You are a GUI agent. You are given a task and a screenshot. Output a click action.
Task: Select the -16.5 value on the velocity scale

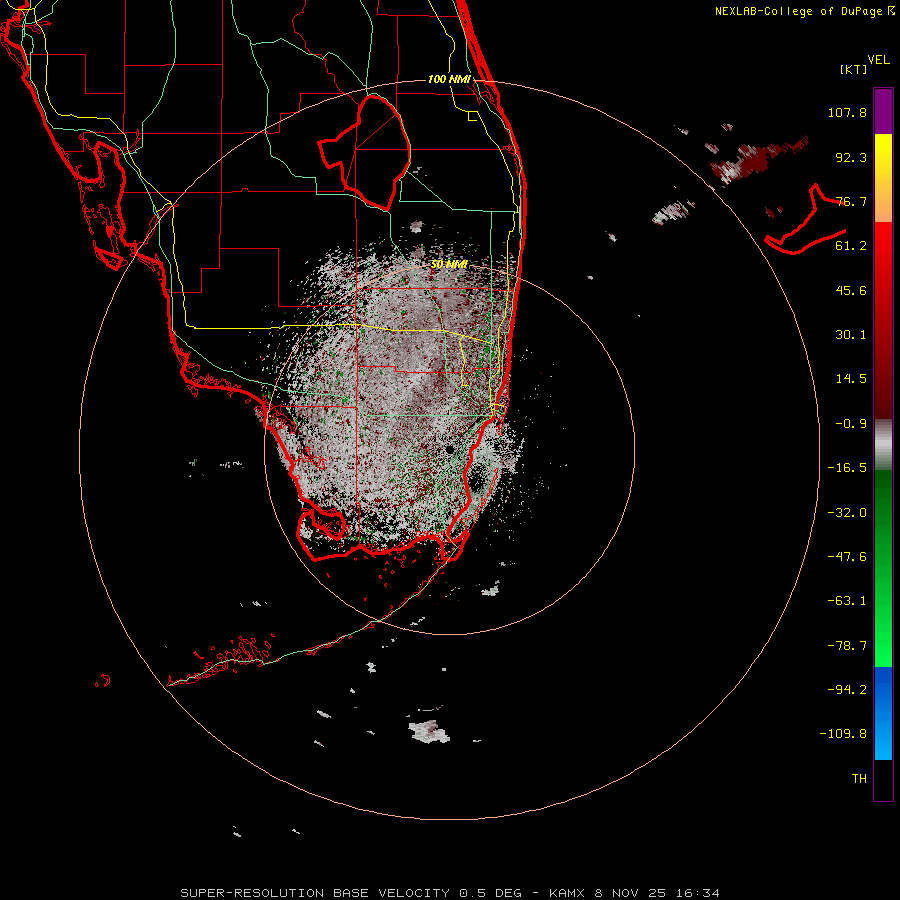[847, 468]
